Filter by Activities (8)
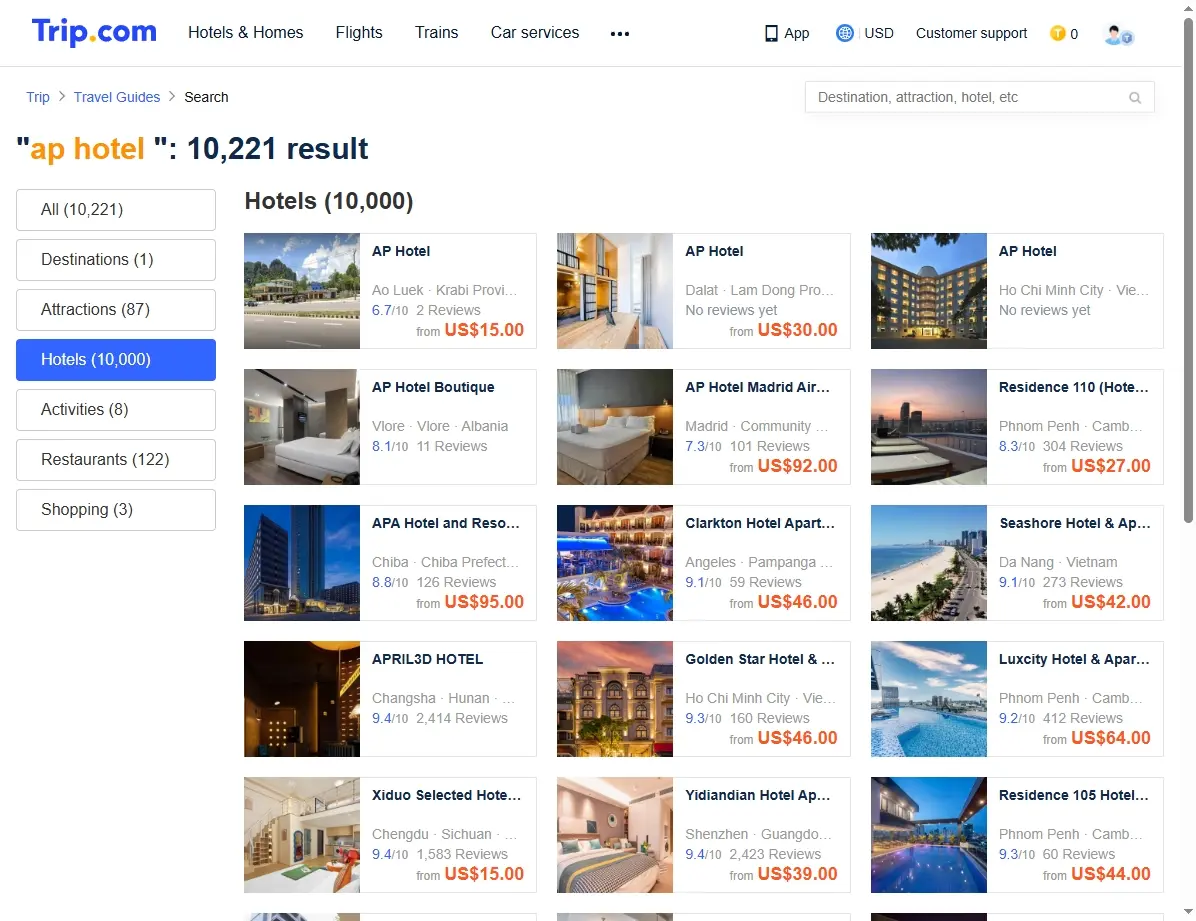This screenshot has height=921, width=1196. (x=116, y=410)
